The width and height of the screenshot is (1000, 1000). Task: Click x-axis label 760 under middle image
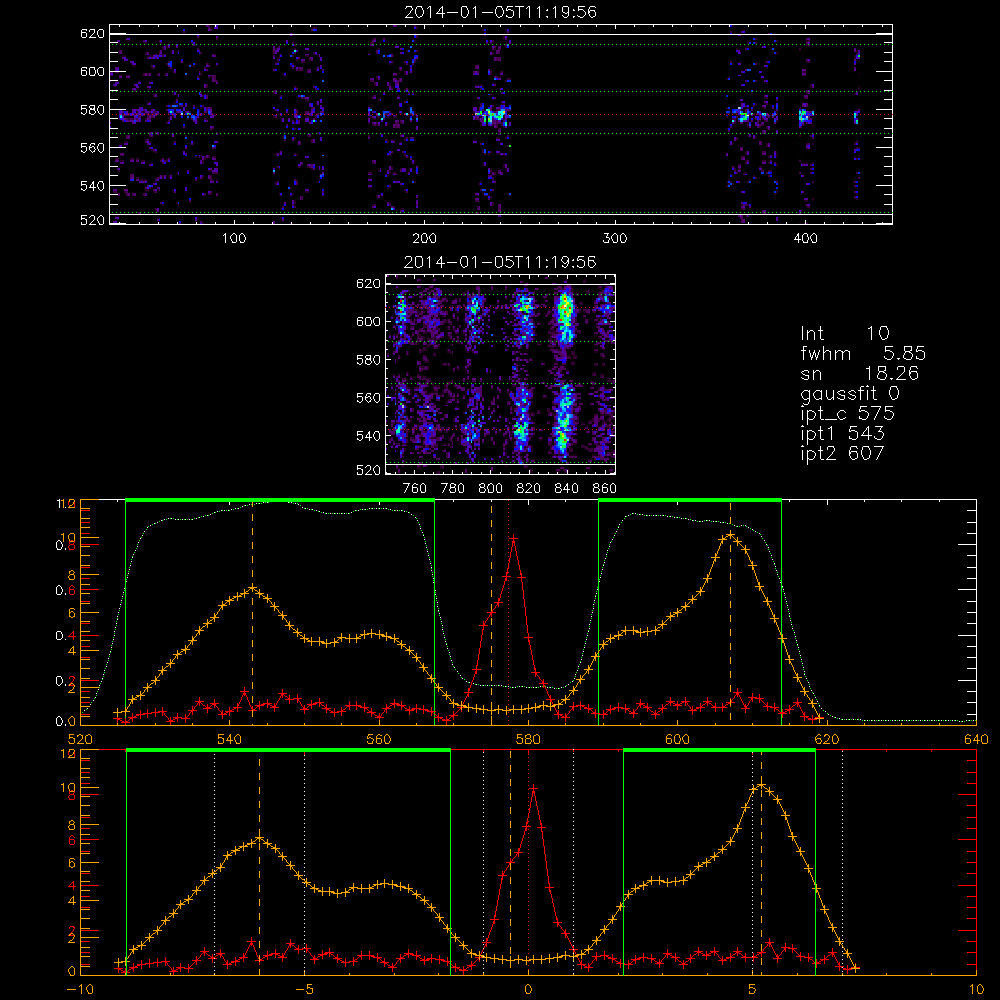click(415, 489)
